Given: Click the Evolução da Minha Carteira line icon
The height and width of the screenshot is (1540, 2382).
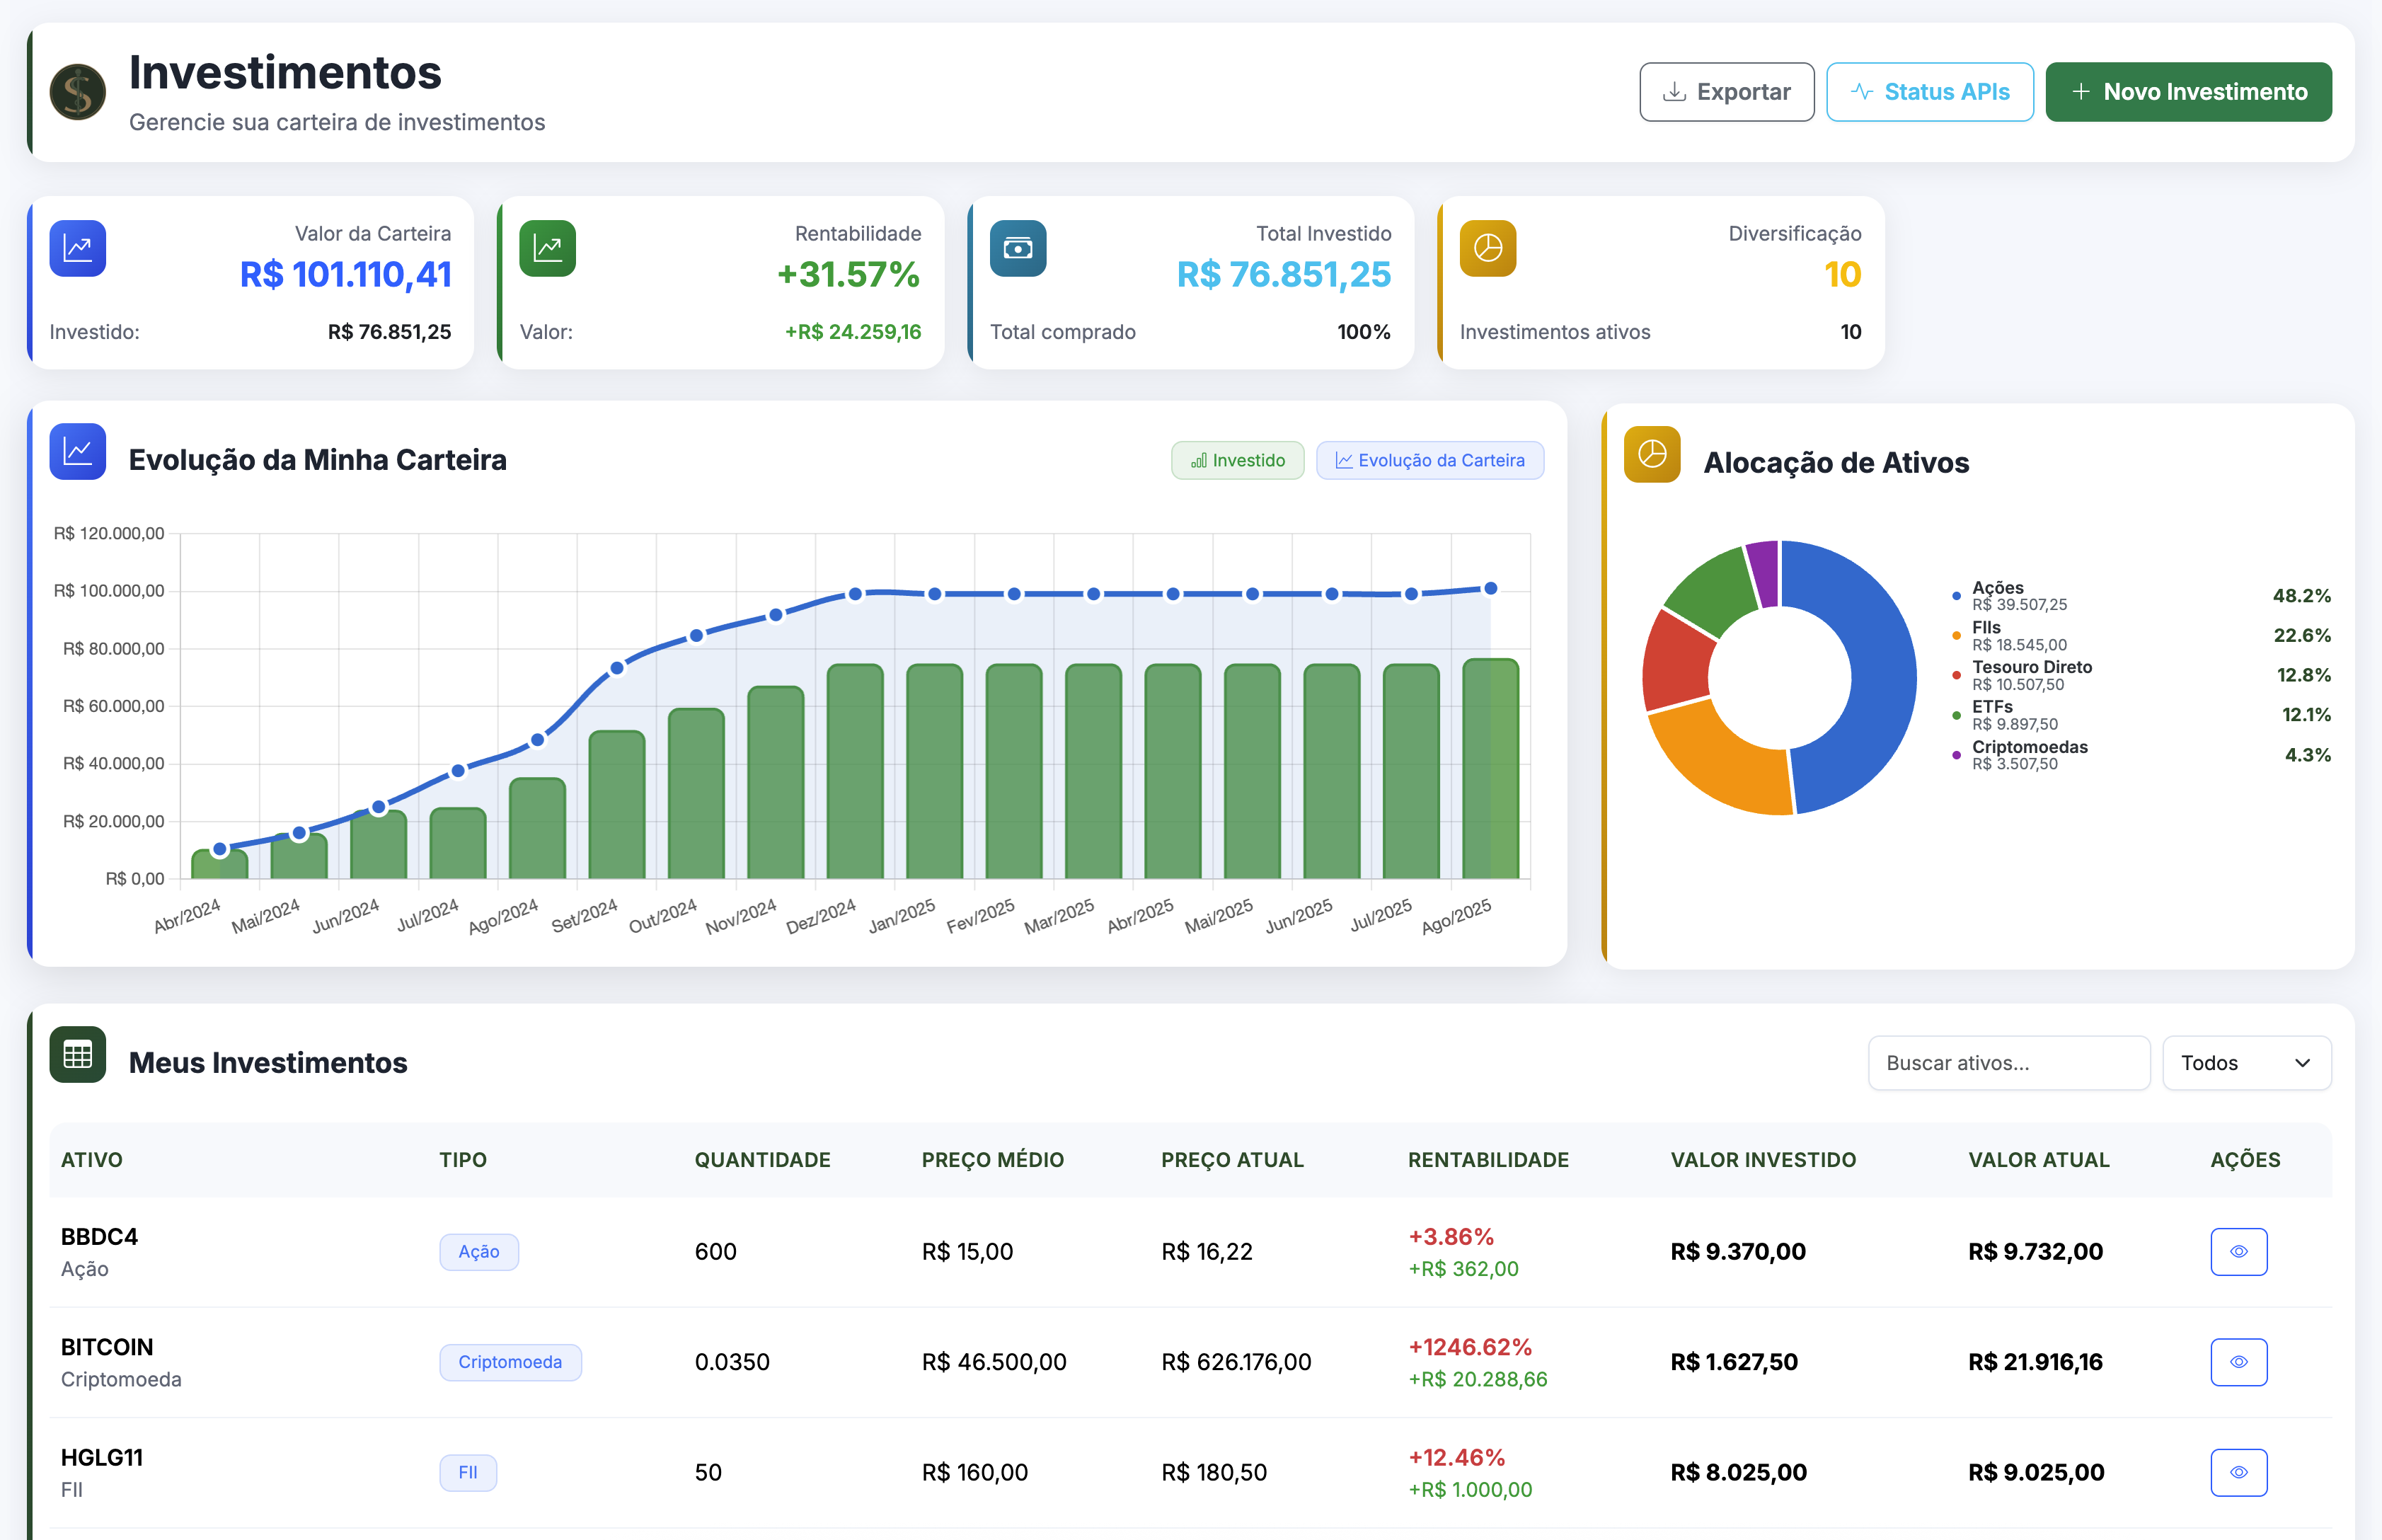Looking at the screenshot, I should coord(78,452).
